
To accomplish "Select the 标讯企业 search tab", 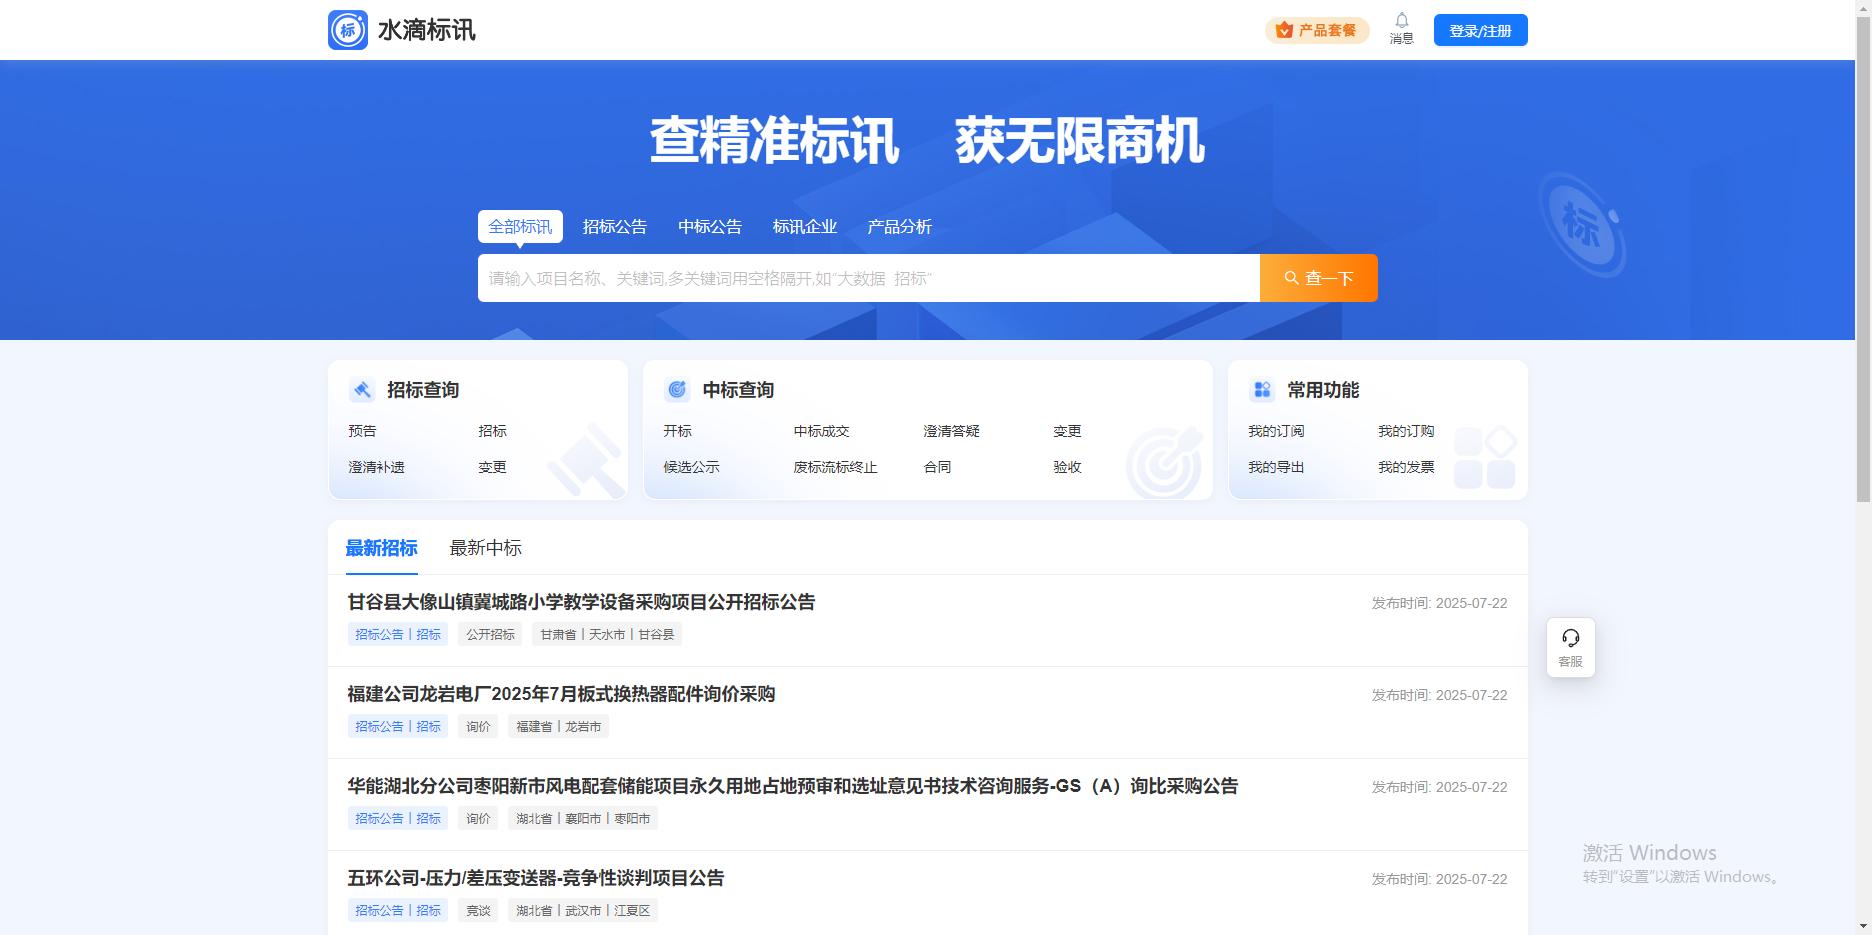I will tap(805, 227).
